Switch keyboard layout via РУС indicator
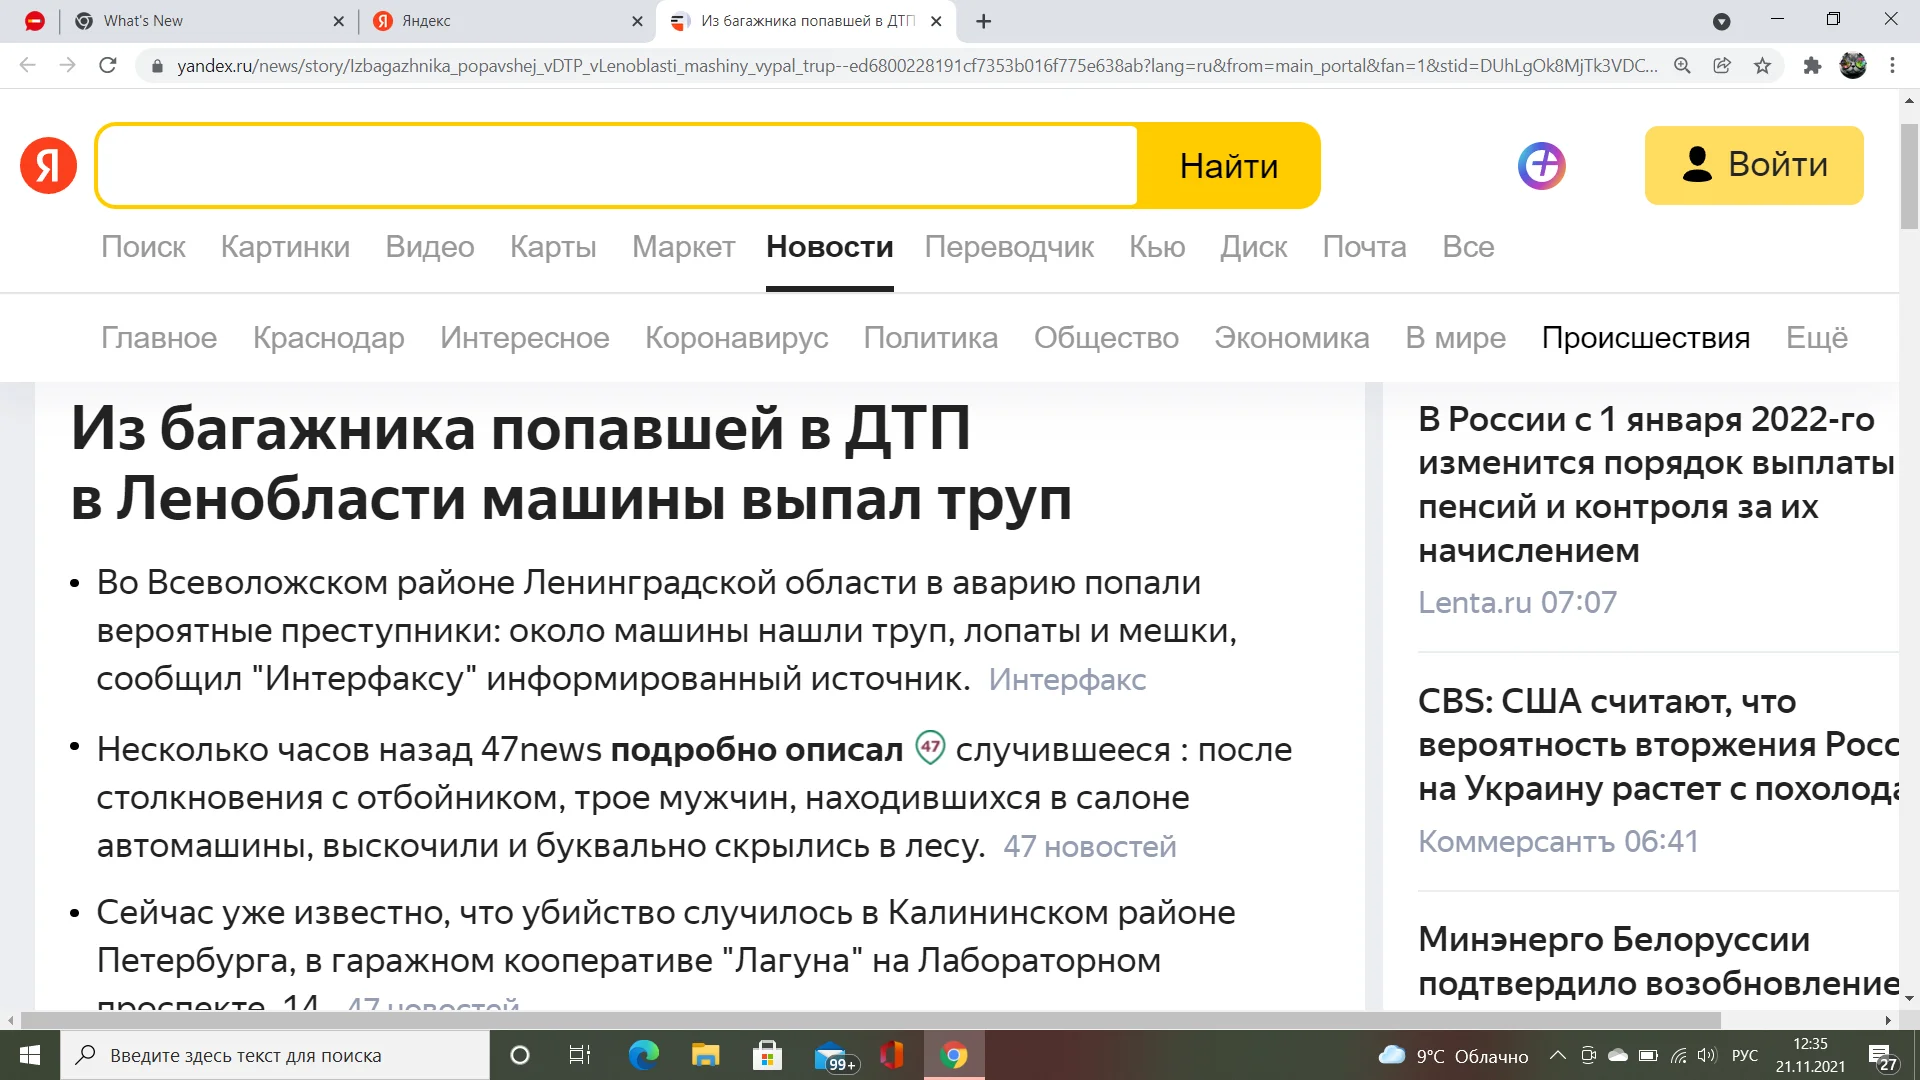 [1744, 1055]
